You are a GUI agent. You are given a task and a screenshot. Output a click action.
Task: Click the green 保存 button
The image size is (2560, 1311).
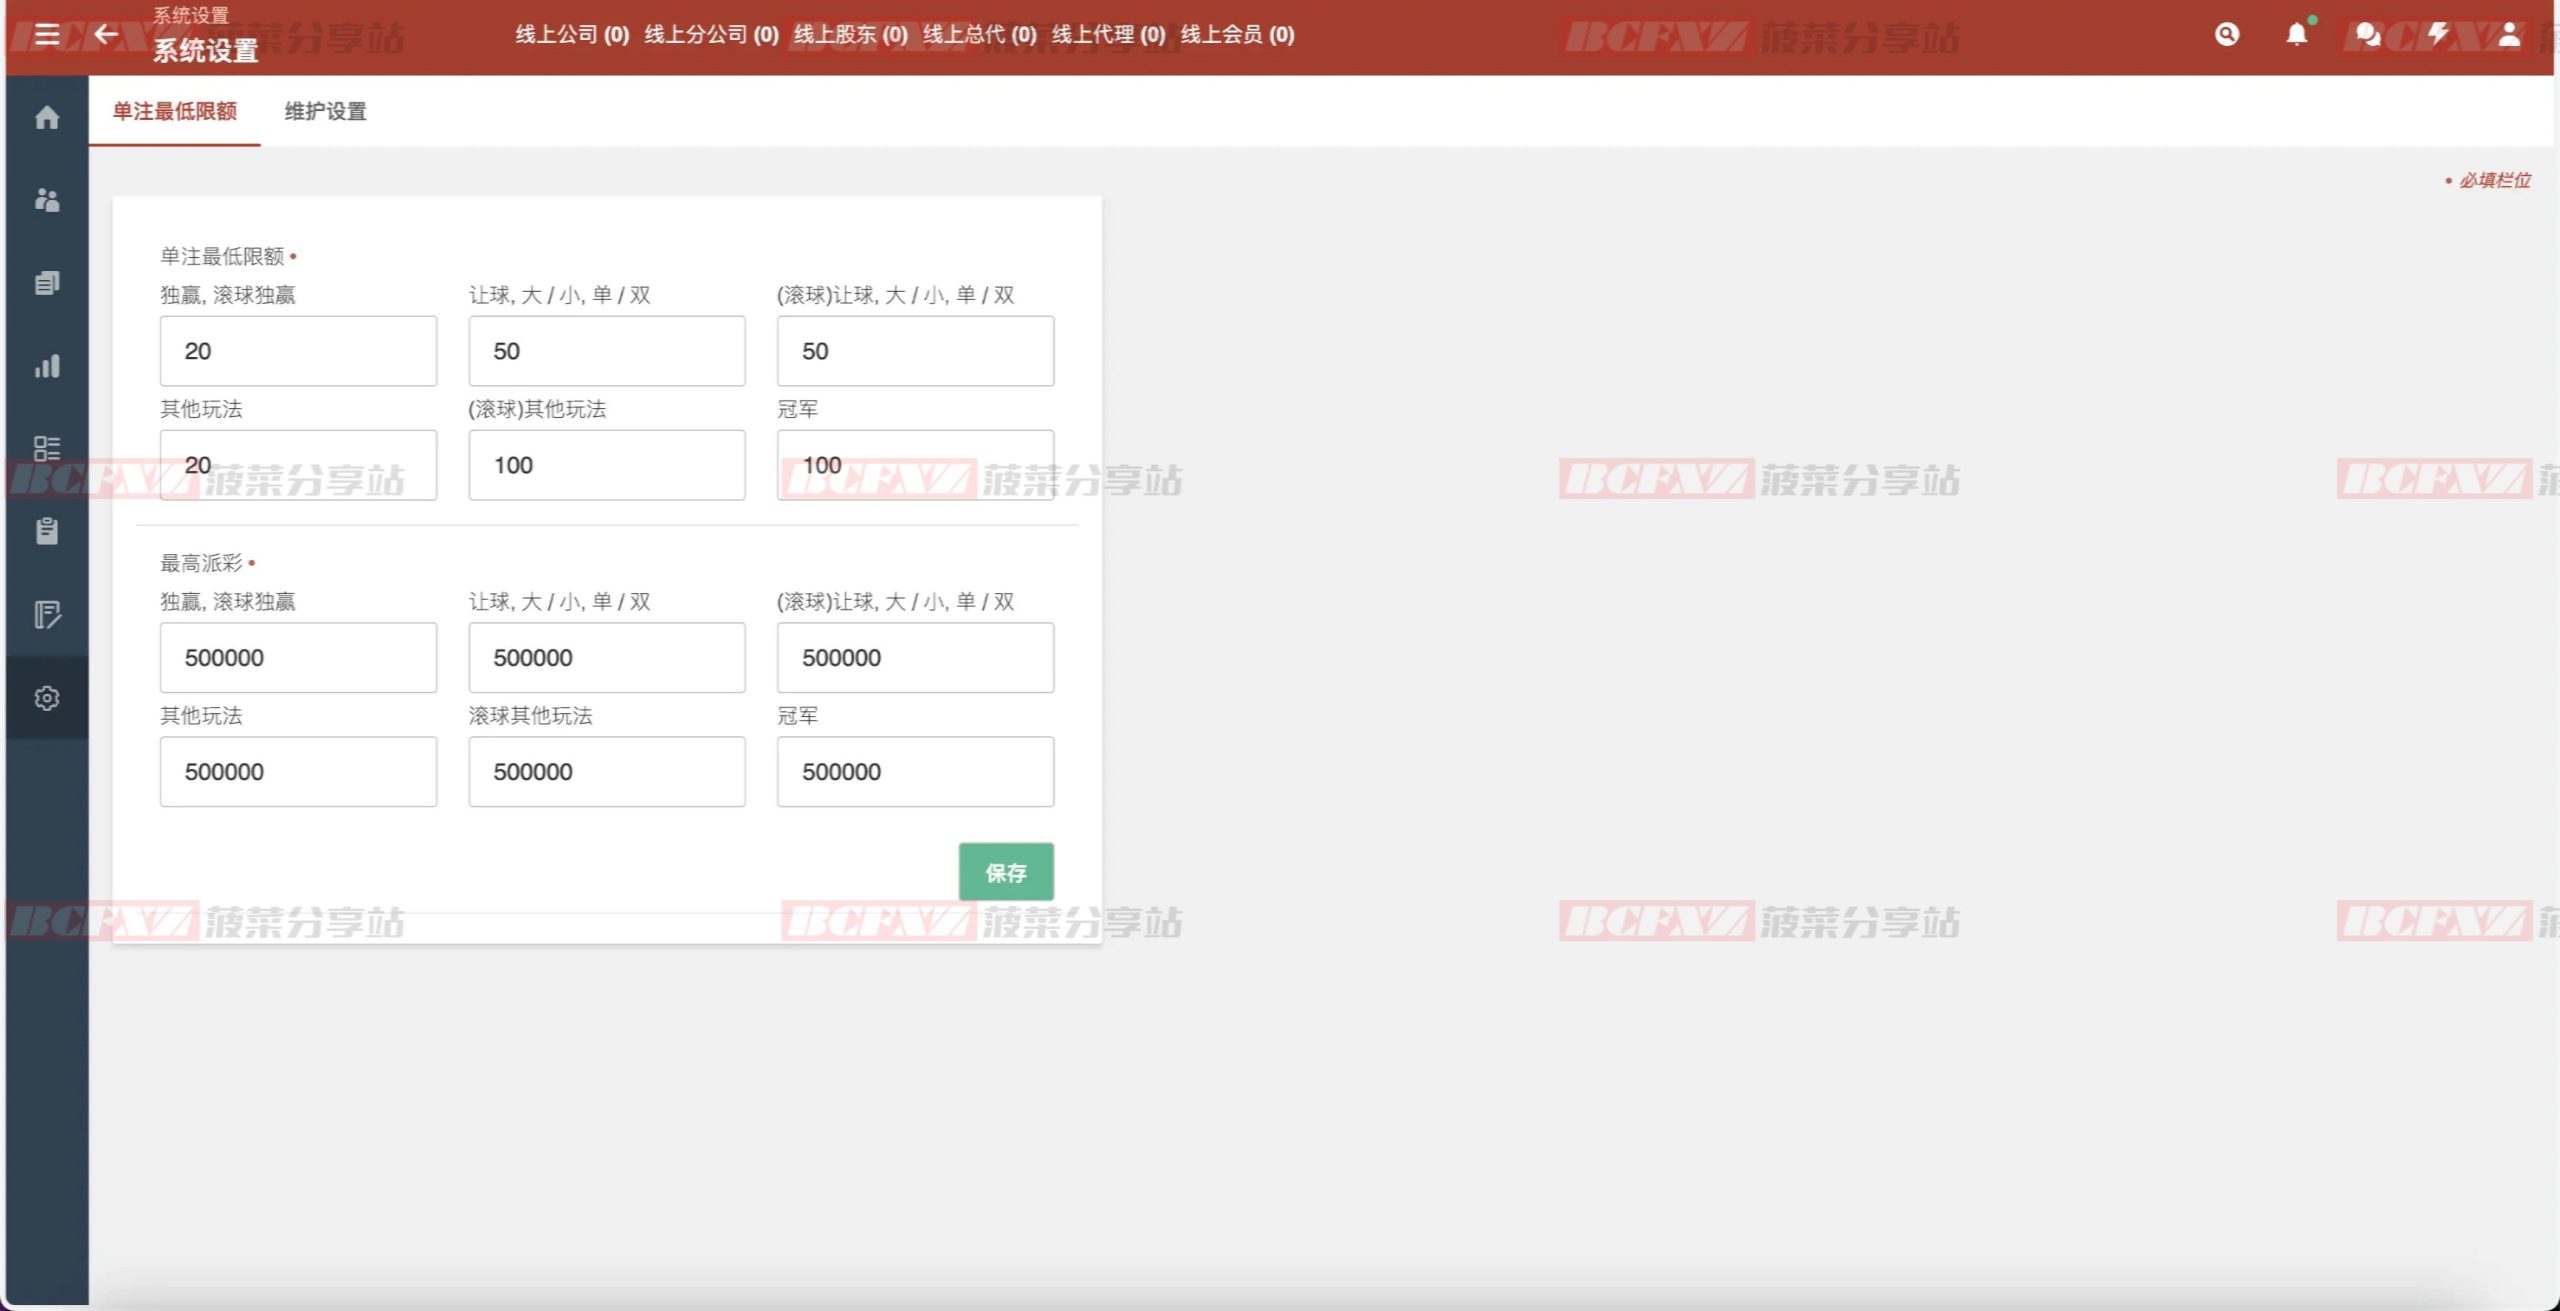click(1005, 872)
